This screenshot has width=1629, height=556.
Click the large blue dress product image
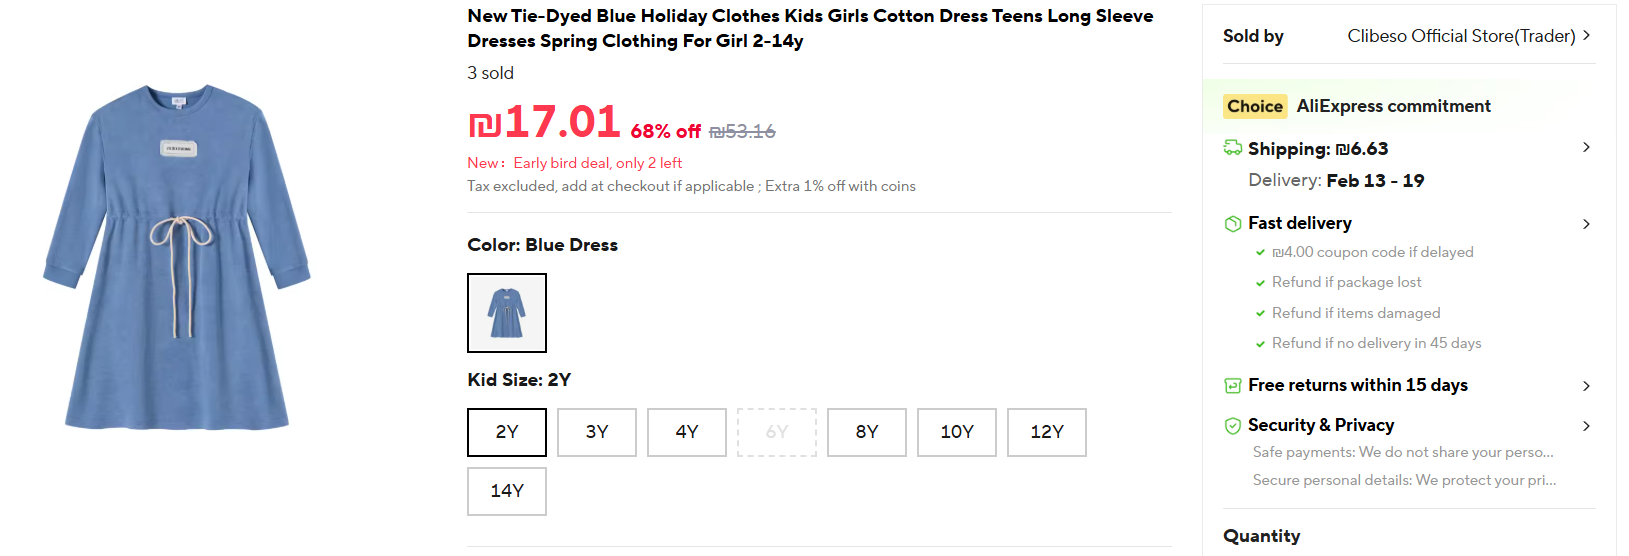coord(177,257)
